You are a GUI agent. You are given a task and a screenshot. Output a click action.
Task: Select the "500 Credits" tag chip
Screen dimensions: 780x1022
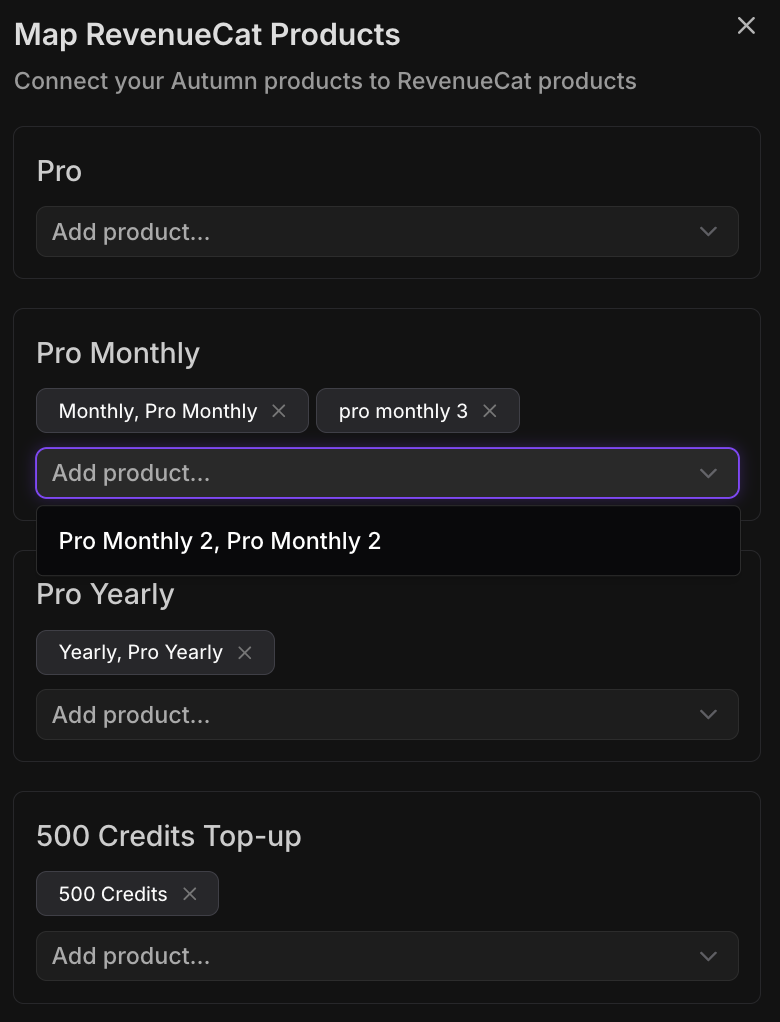[110, 893]
